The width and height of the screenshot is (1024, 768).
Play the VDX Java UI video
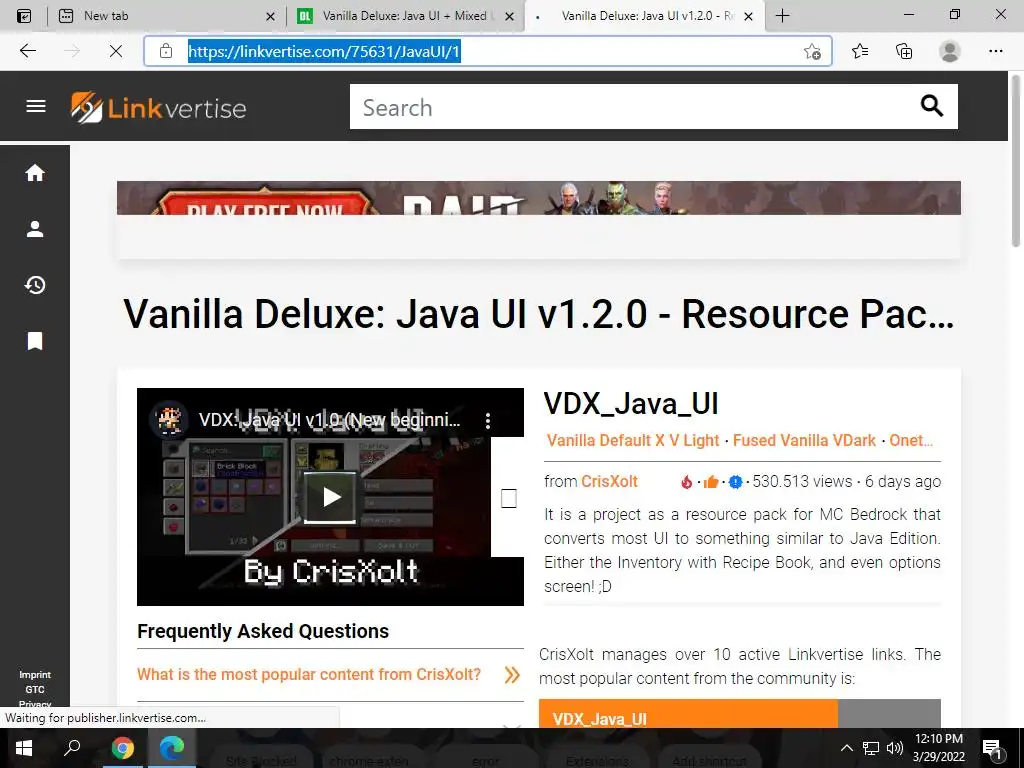330,497
